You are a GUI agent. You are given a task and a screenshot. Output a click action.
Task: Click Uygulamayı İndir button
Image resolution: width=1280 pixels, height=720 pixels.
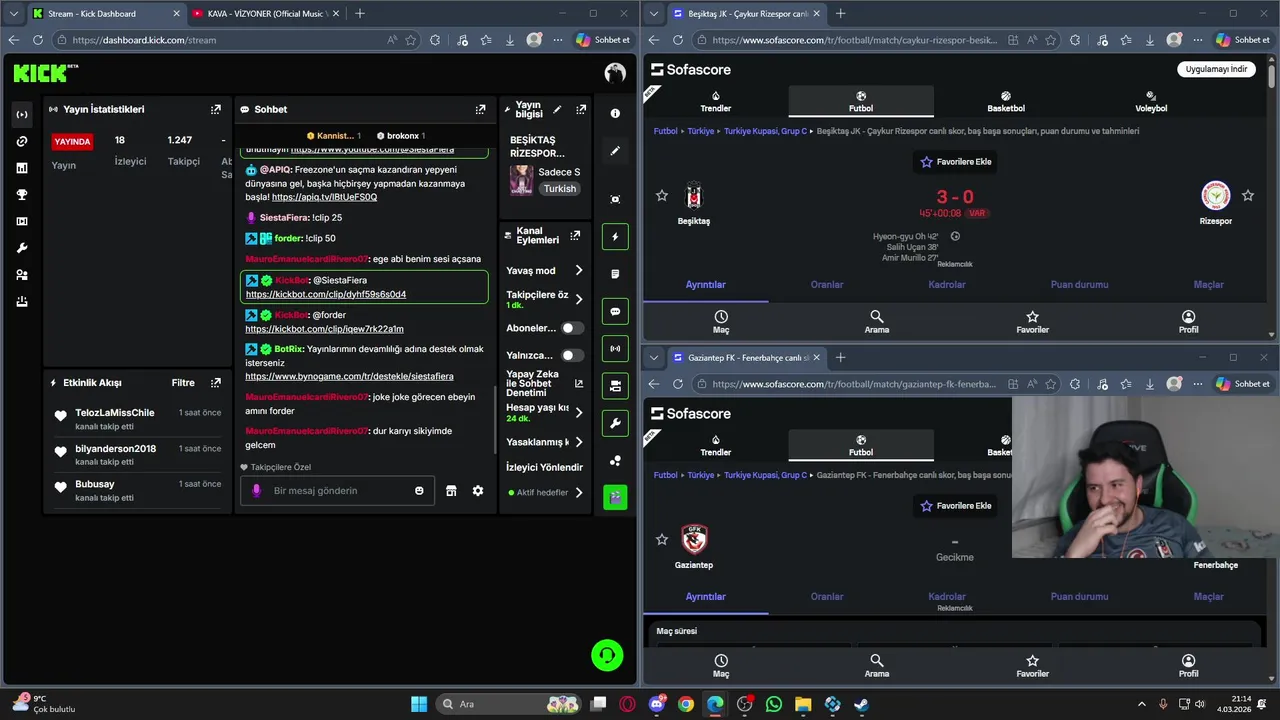(x=1216, y=69)
